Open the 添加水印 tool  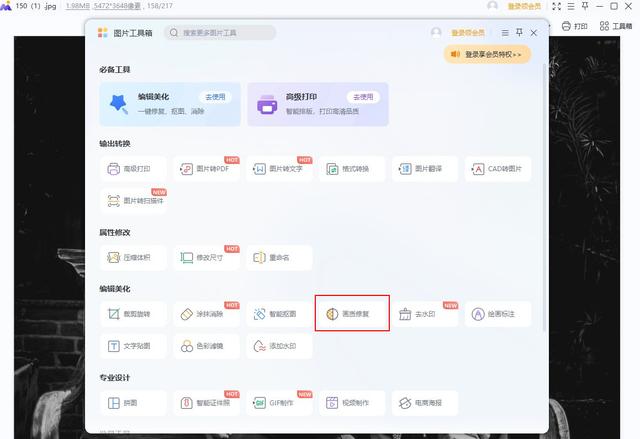pyautogui.click(x=279, y=346)
